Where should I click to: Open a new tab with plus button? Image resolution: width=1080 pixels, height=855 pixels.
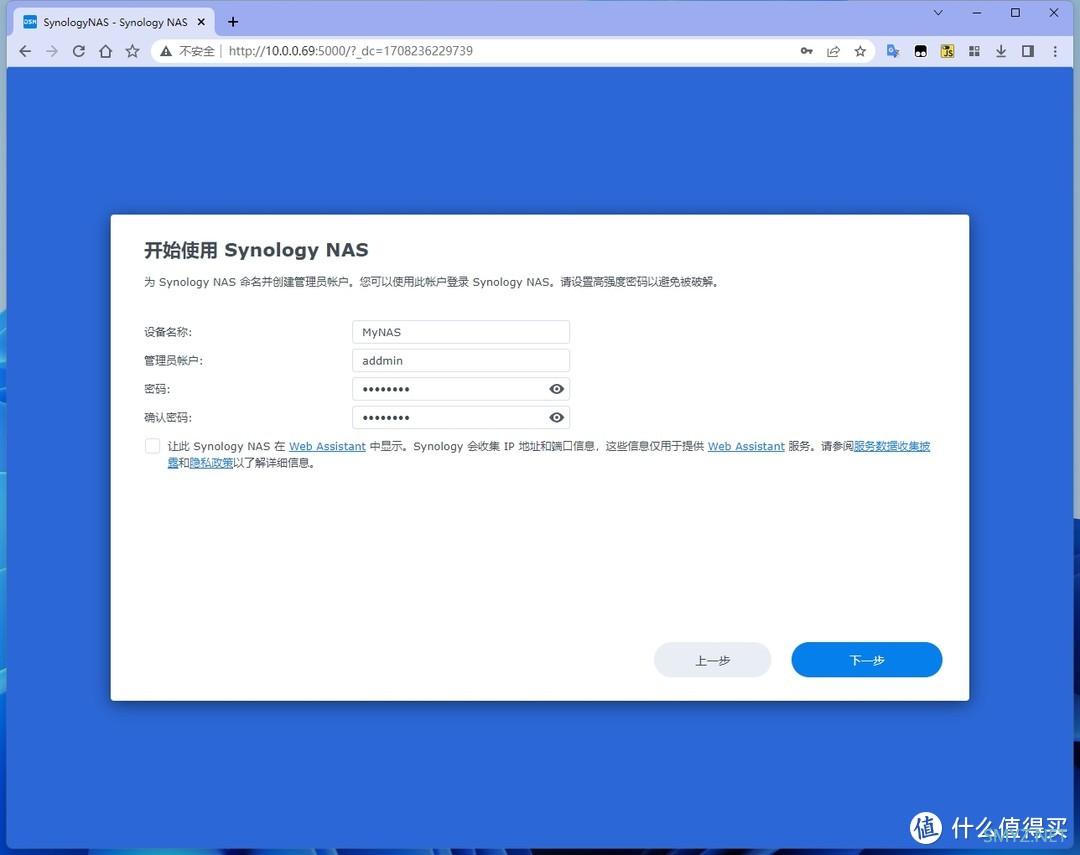tap(233, 22)
